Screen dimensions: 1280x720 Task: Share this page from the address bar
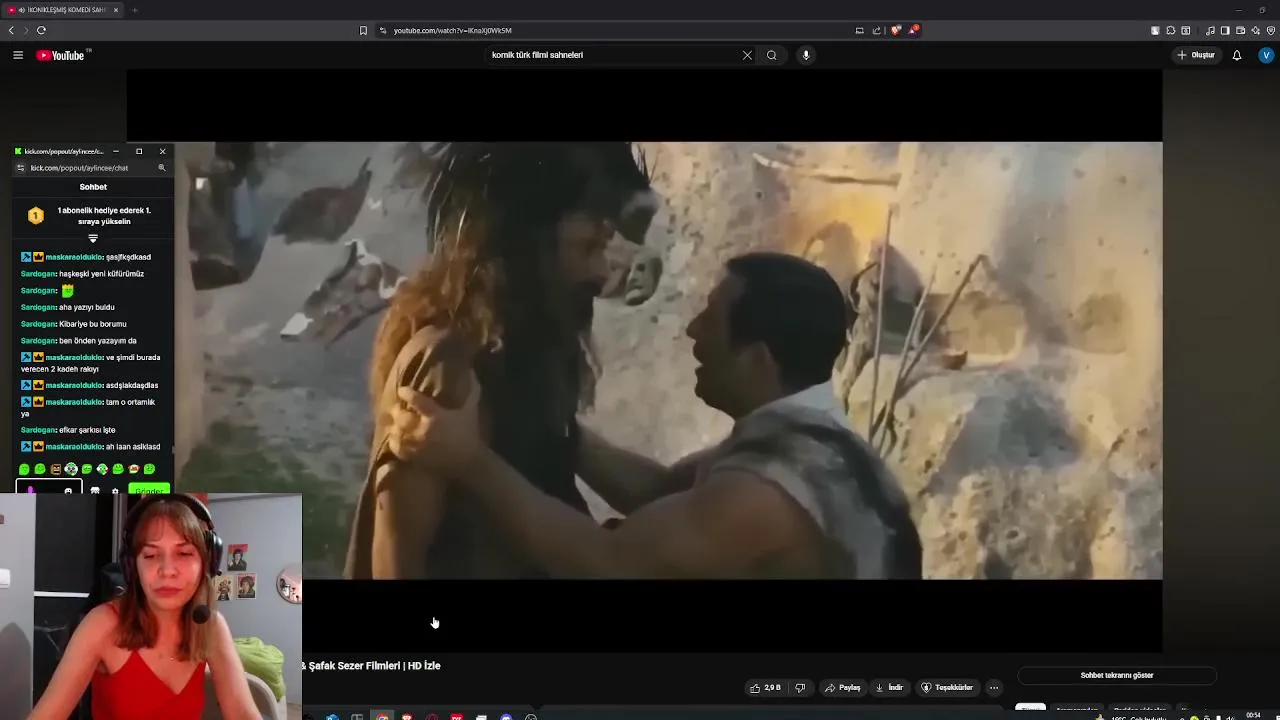pos(877,30)
